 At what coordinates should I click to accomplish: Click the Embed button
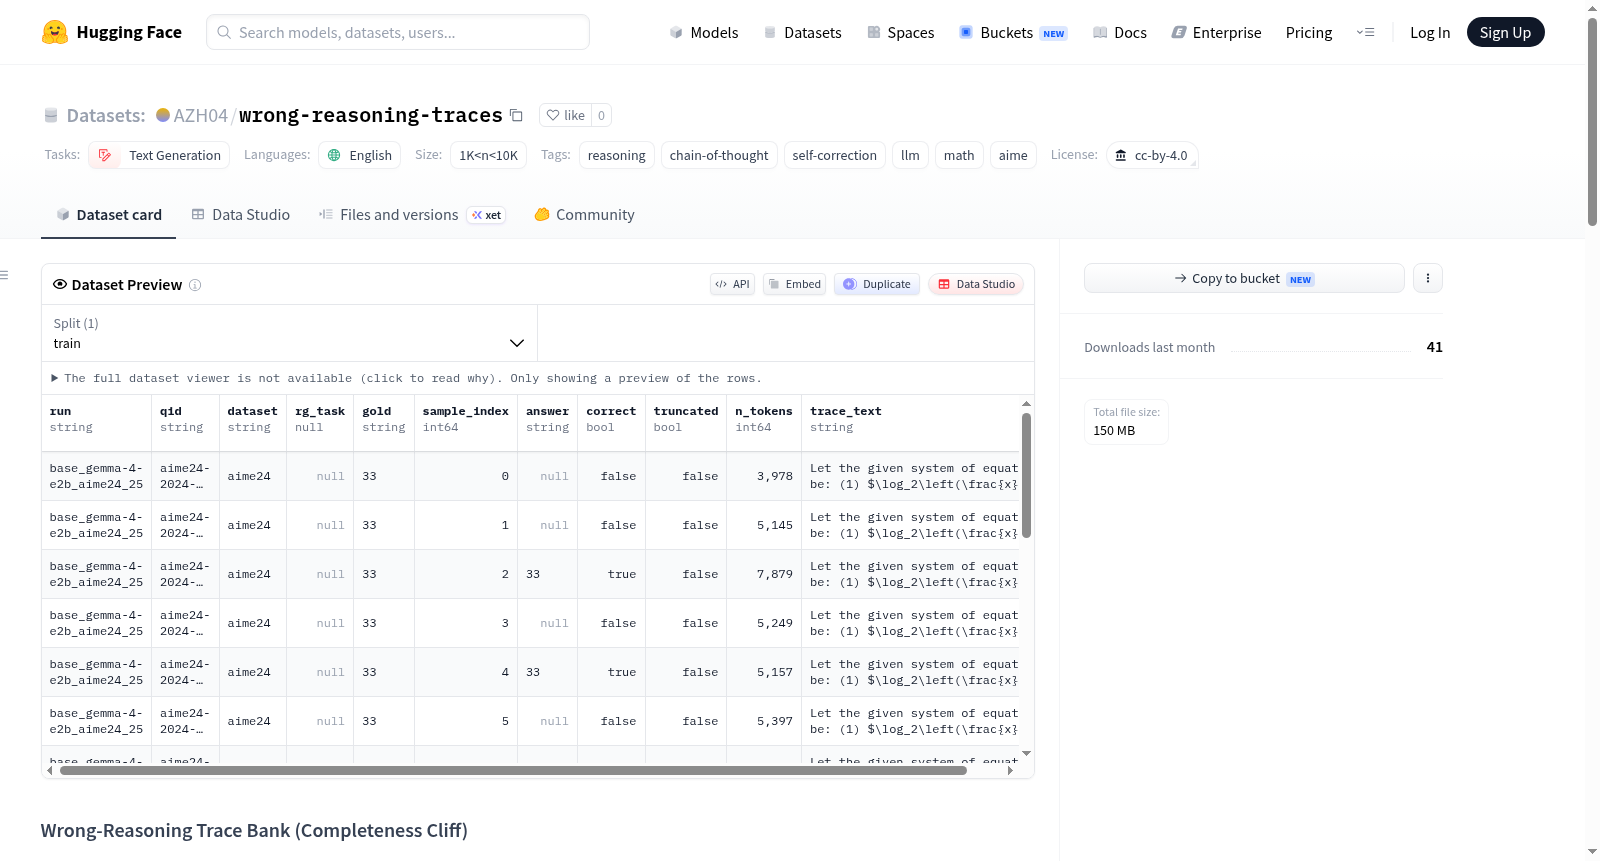[795, 284]
